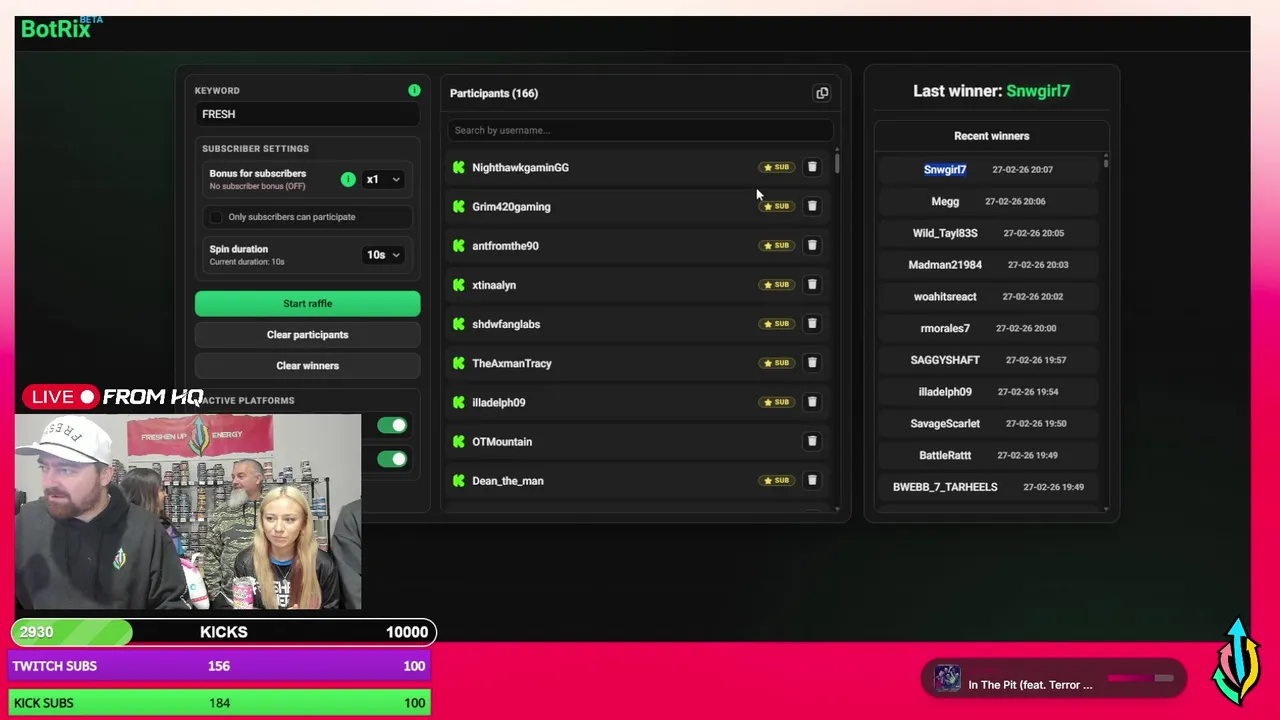
Task: Delete shdwfanglabs from participants
Action: [812, 323]
